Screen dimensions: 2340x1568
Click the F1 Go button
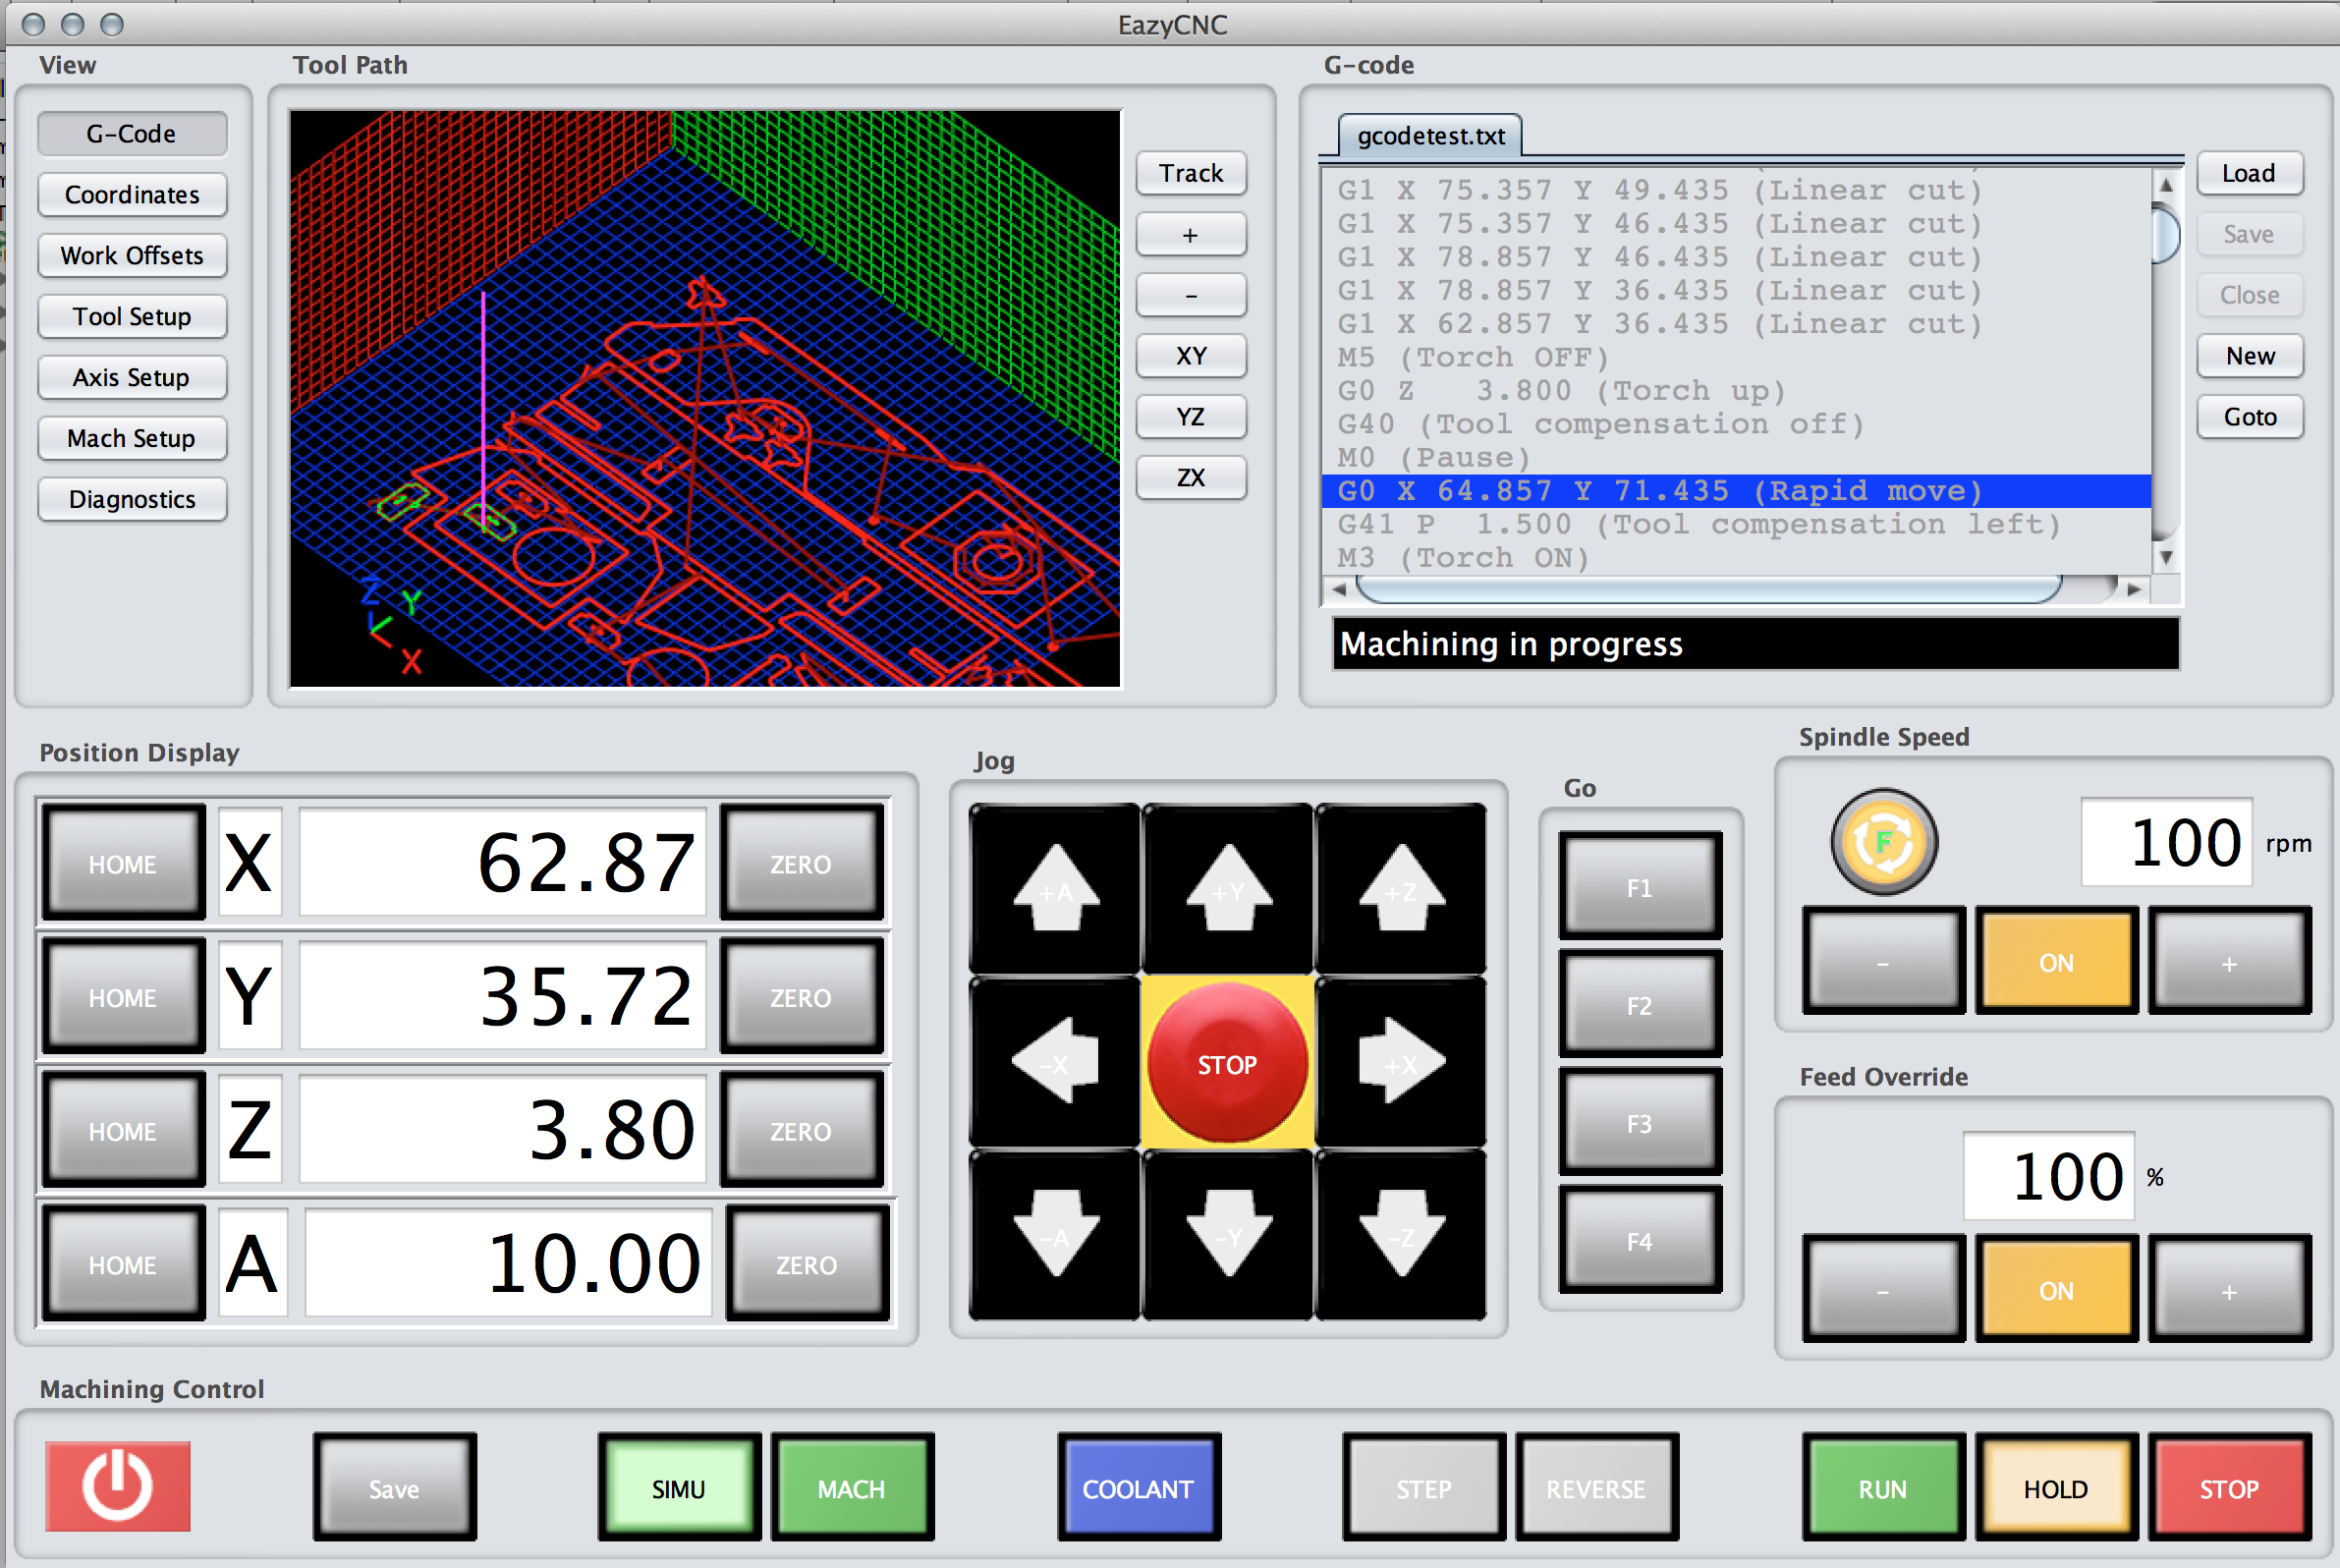[x=1640, y=887]
